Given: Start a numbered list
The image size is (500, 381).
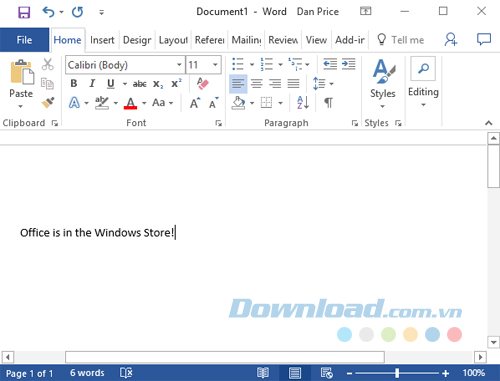Looking at the screenshot, I should click(267, 64).
